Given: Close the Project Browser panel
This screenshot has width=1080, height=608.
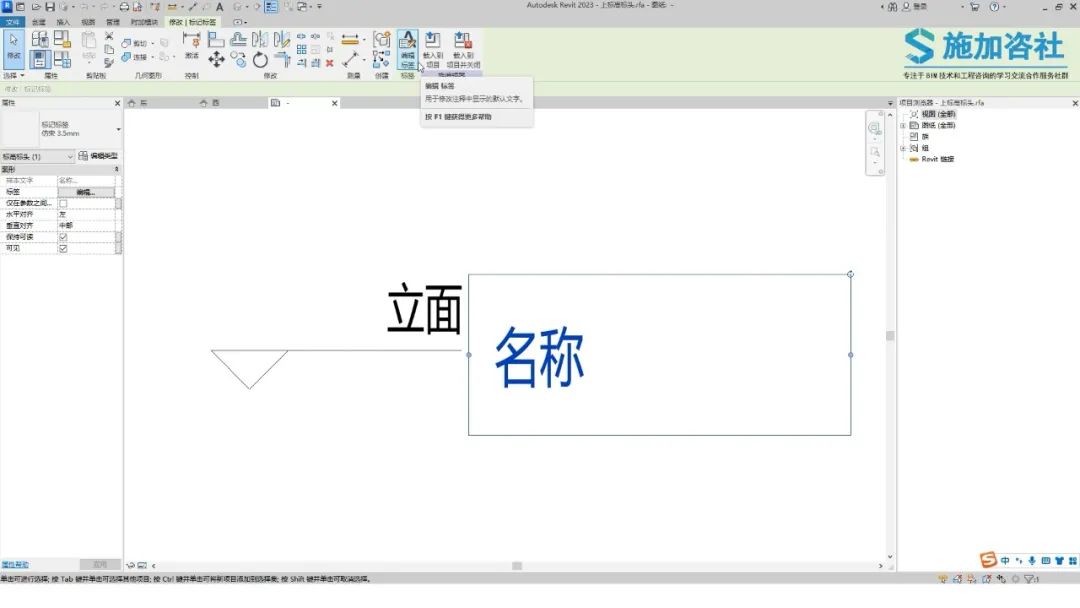Looking at the screenshot, I should [x=1074, y=103].
